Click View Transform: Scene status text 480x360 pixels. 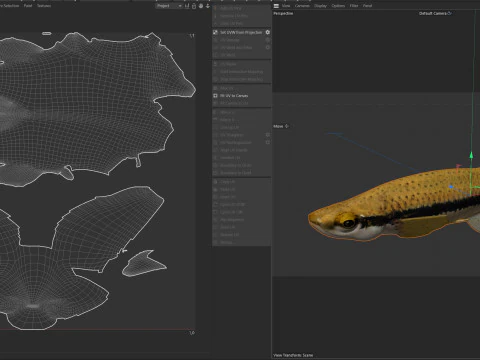tap(293, 355)
